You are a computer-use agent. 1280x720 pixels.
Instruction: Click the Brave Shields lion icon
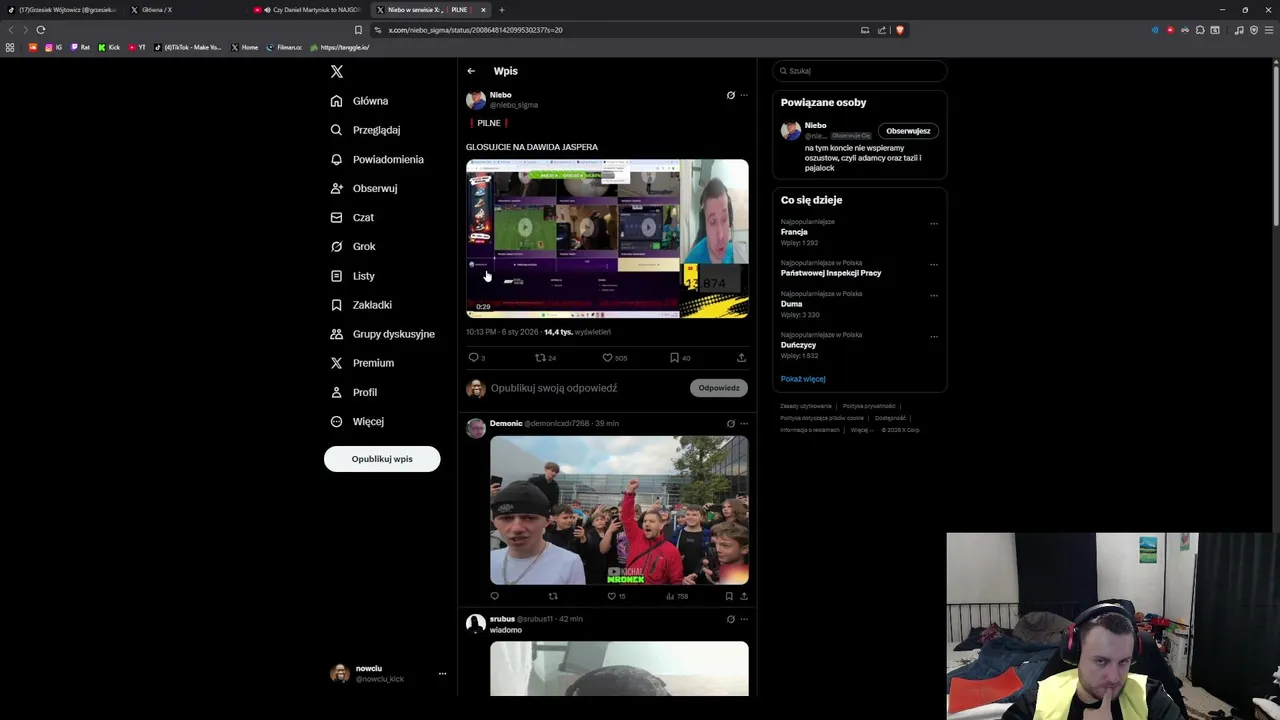[900, 30]
